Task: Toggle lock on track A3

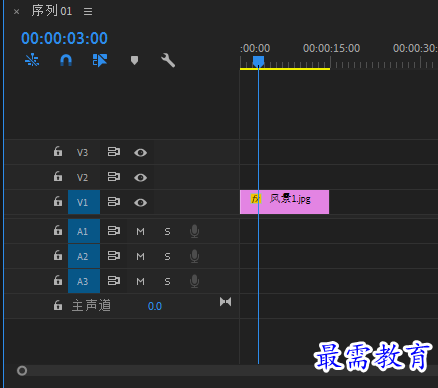Action: (58, 280)
